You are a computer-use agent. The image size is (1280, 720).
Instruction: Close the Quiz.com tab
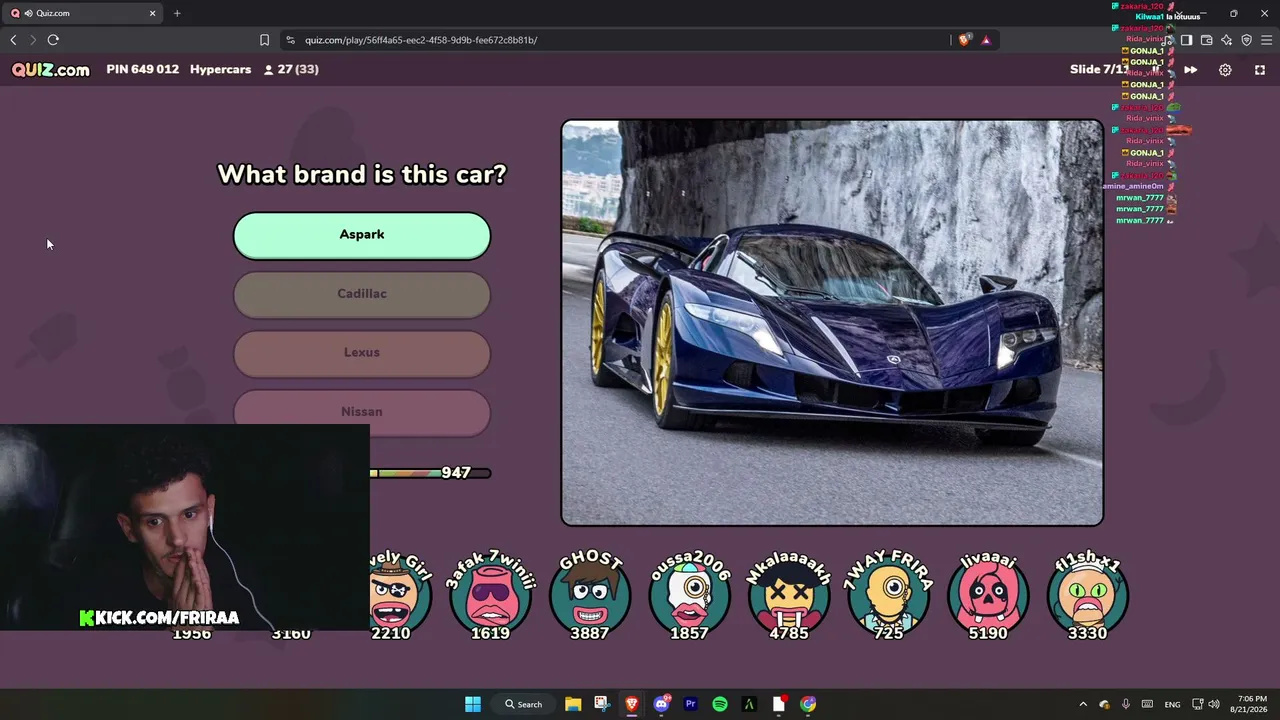click(x=153, y=13)
